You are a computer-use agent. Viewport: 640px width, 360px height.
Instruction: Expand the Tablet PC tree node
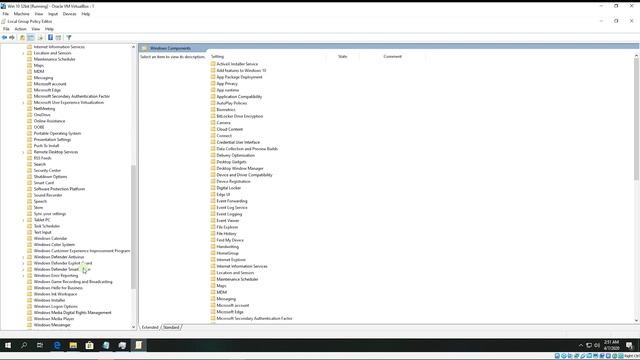click(x=23, y=220)
